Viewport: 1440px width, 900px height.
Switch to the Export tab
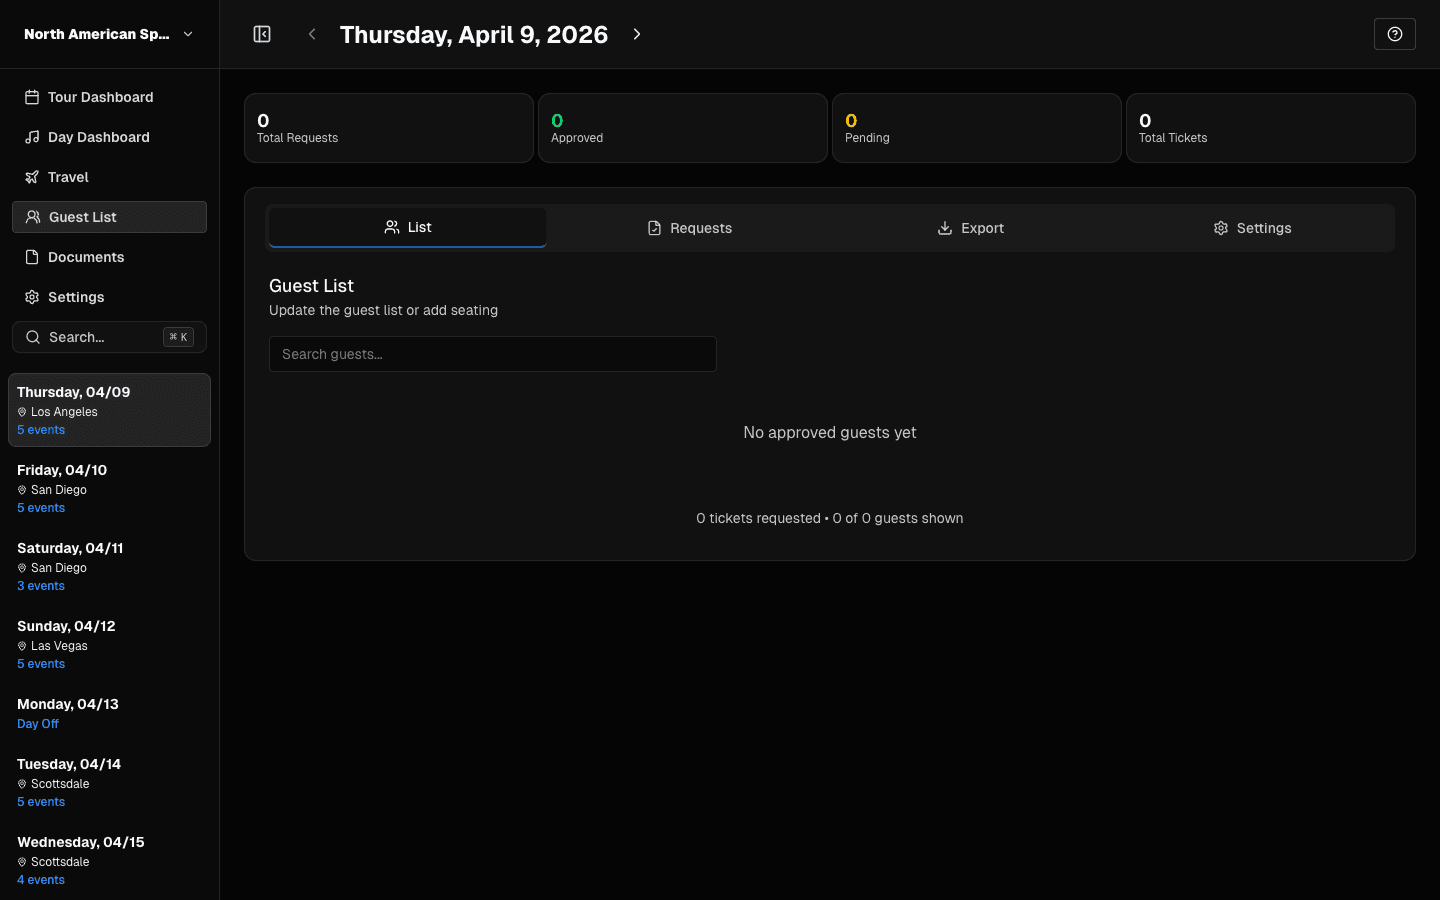[x=970, y=228]
